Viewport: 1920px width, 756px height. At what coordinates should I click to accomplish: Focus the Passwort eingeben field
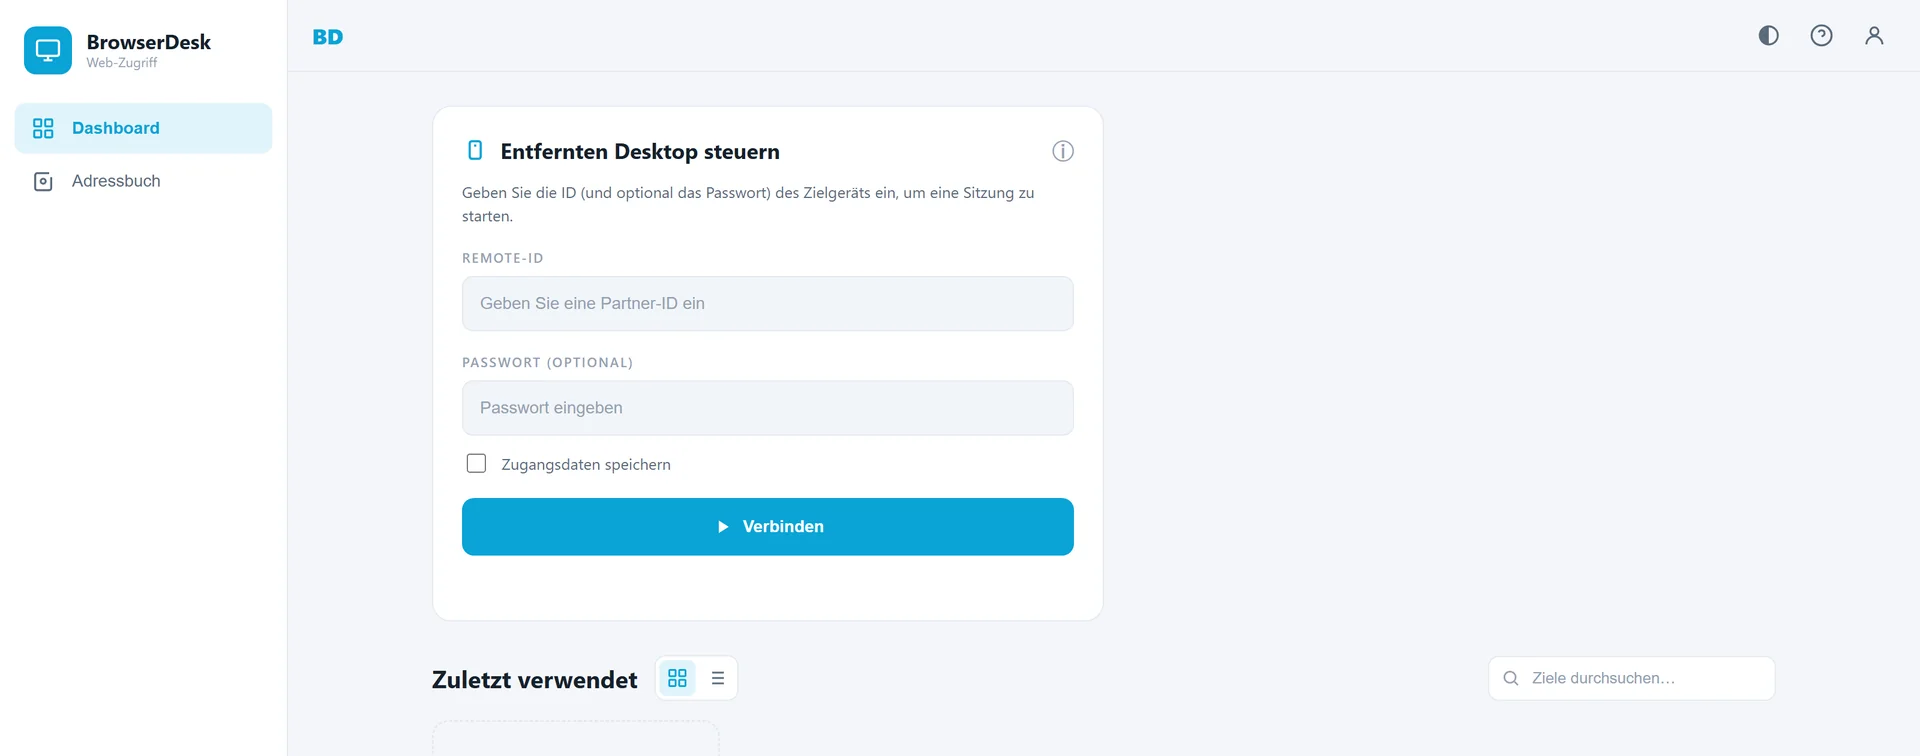(x=768, y=408)
